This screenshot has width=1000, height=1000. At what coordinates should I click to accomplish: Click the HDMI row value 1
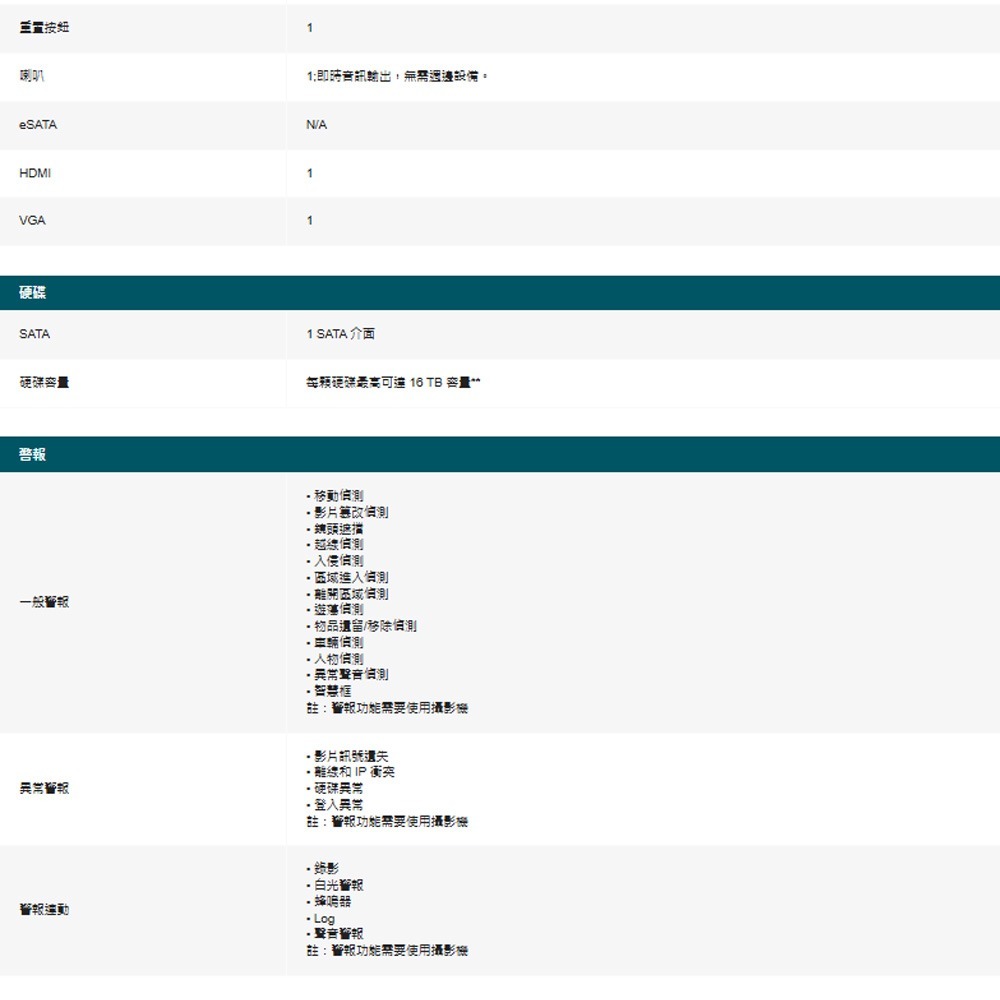(x=308, y=173)
